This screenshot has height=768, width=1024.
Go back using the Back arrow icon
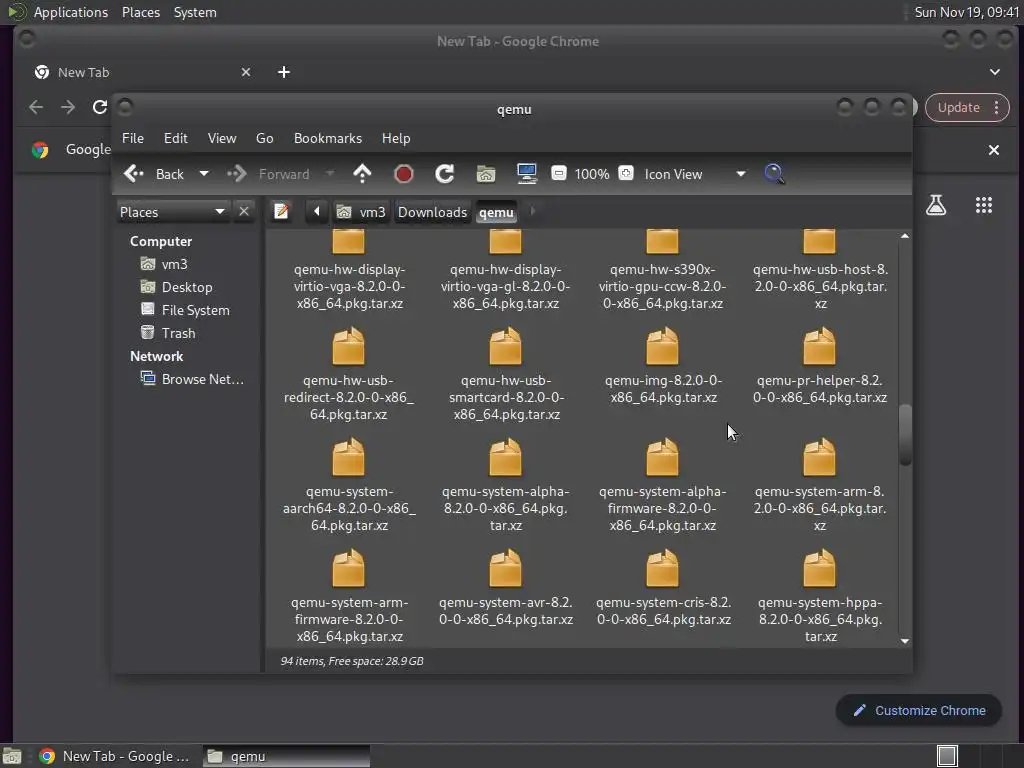coord(134,174)
